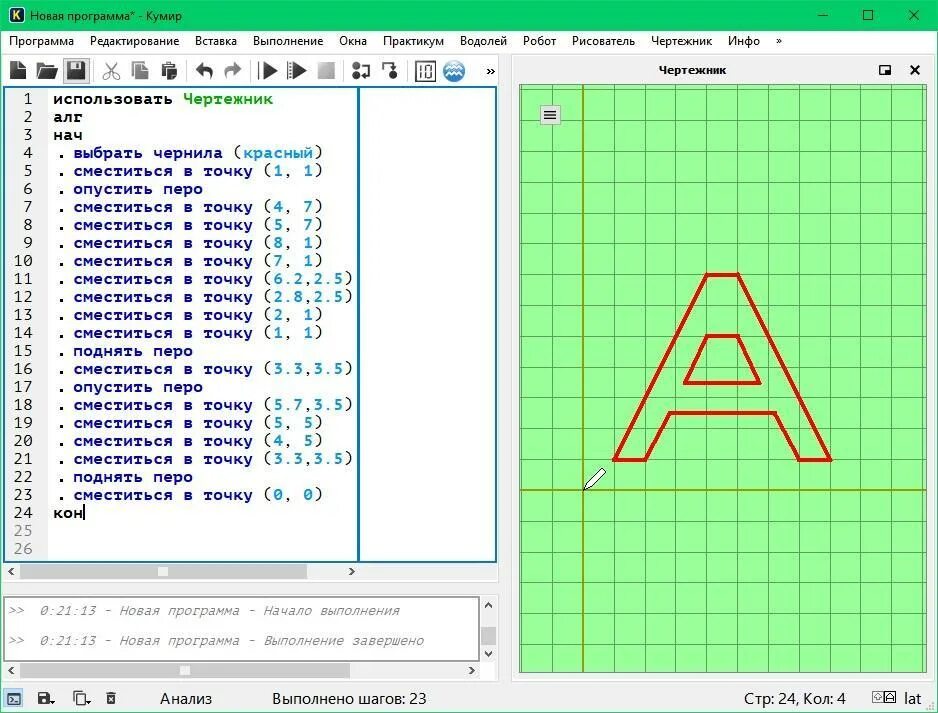The width and height of the screenshot is (938, 713).
Task: Click the Кумир app icon in title bar
Action: pyautogui.click(x=17, y=15)
